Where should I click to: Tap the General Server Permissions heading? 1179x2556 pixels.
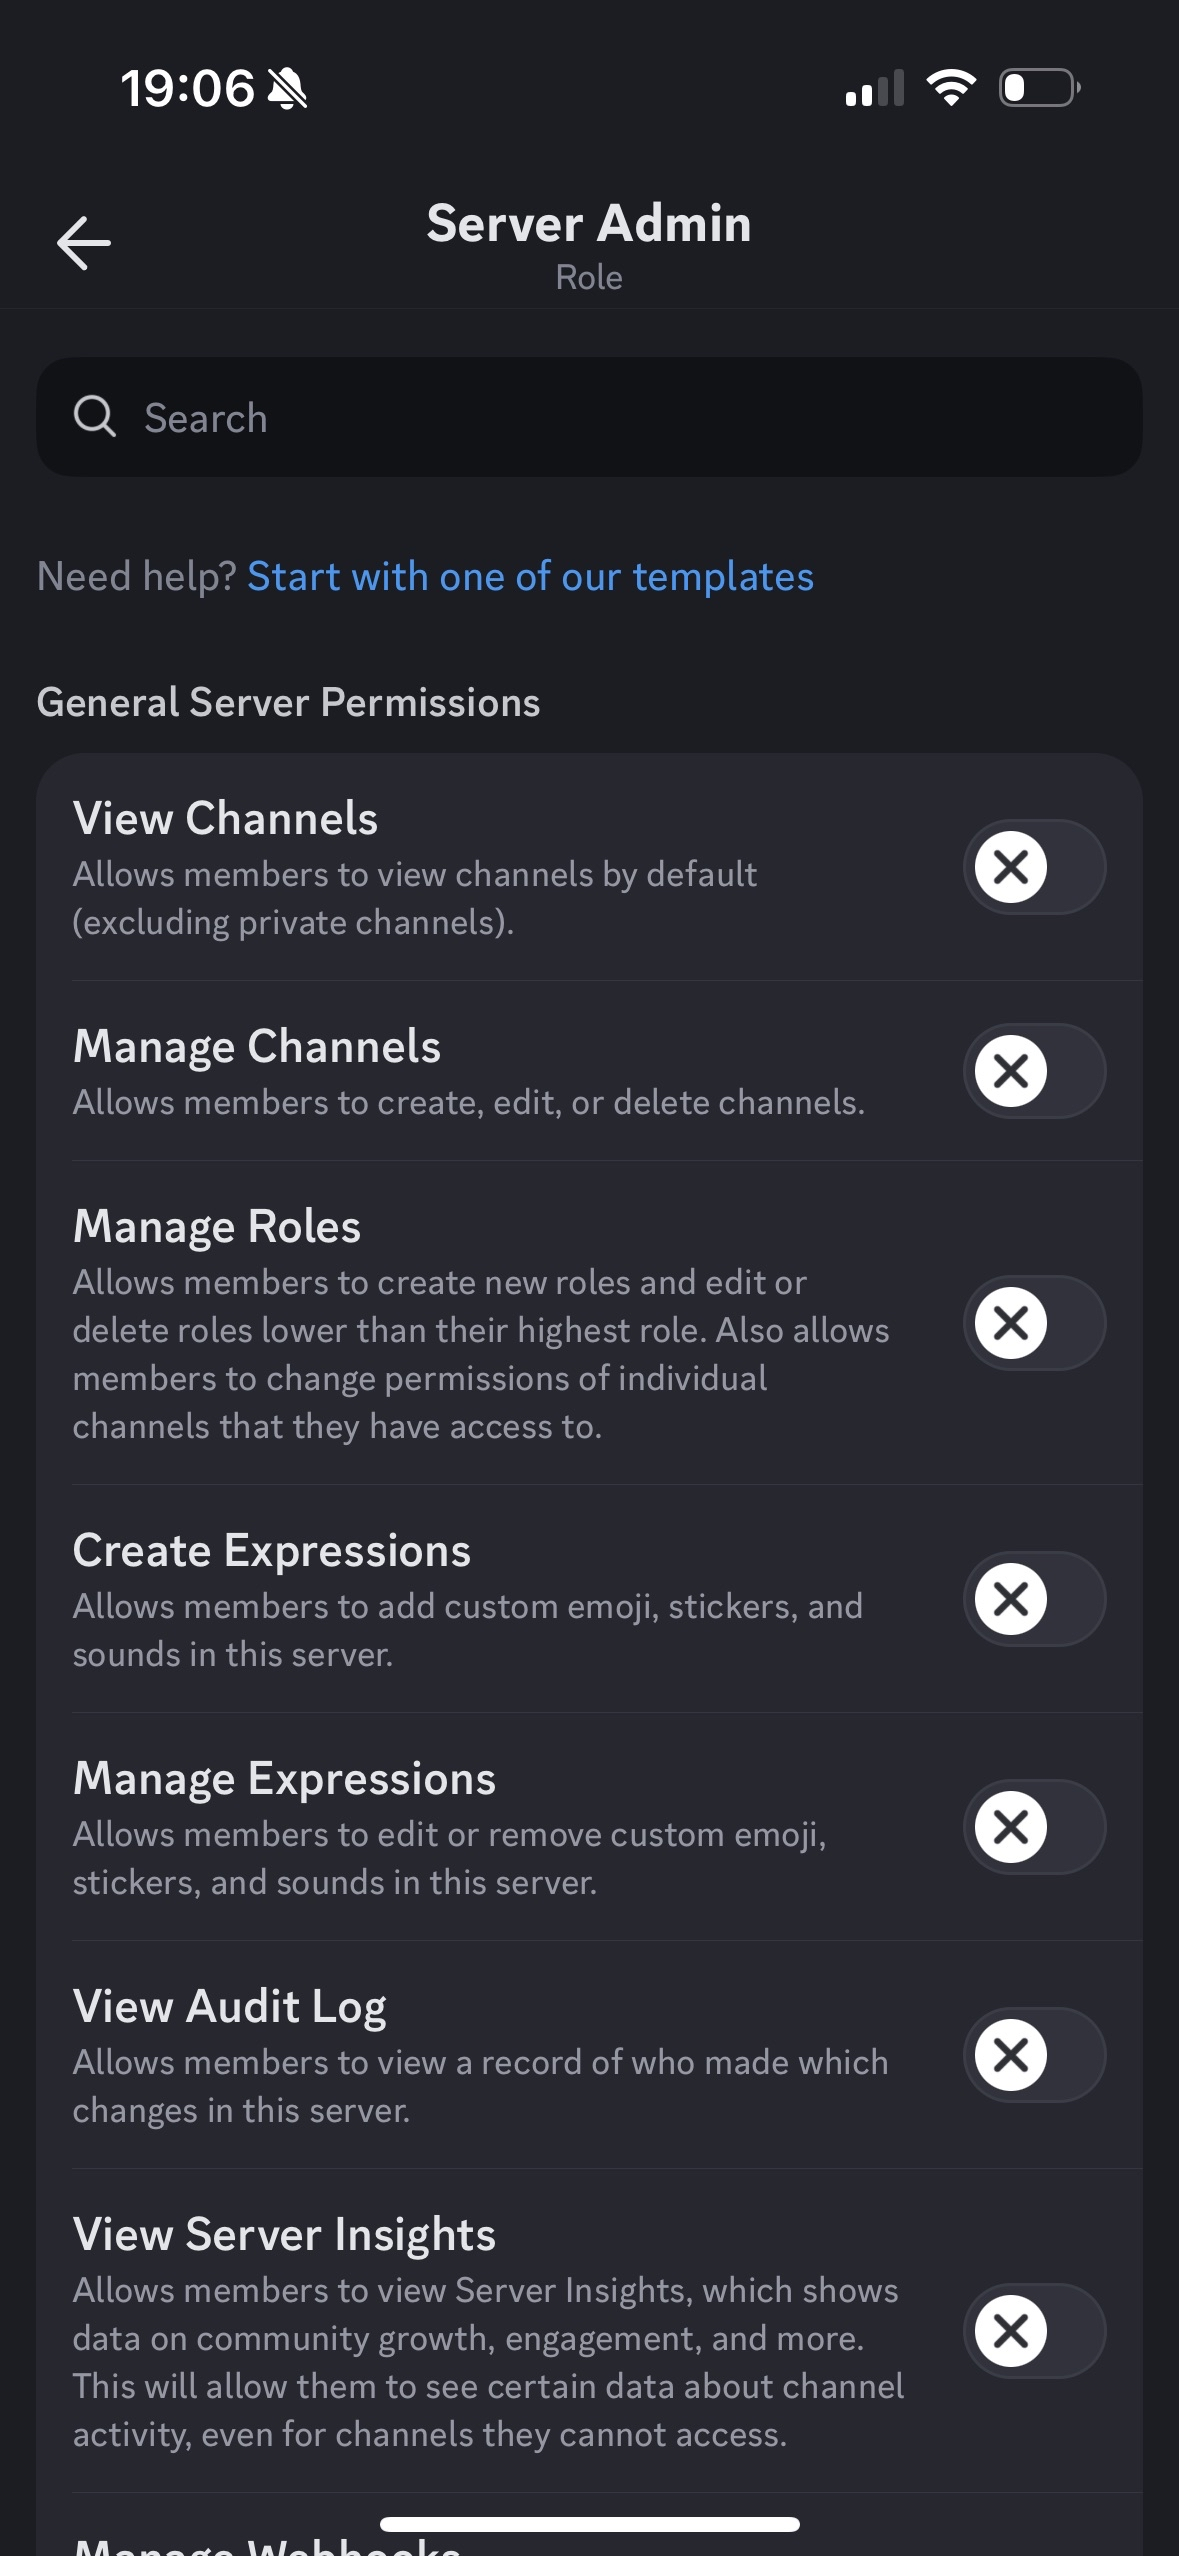[x=288, y=703]
